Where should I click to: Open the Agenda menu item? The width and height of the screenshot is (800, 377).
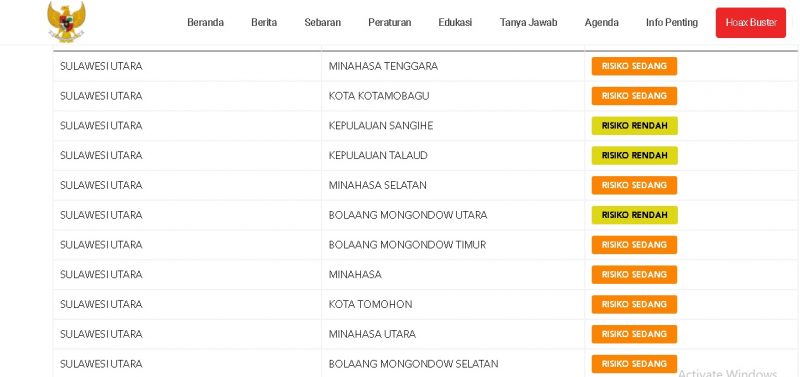tap(602, 22)
